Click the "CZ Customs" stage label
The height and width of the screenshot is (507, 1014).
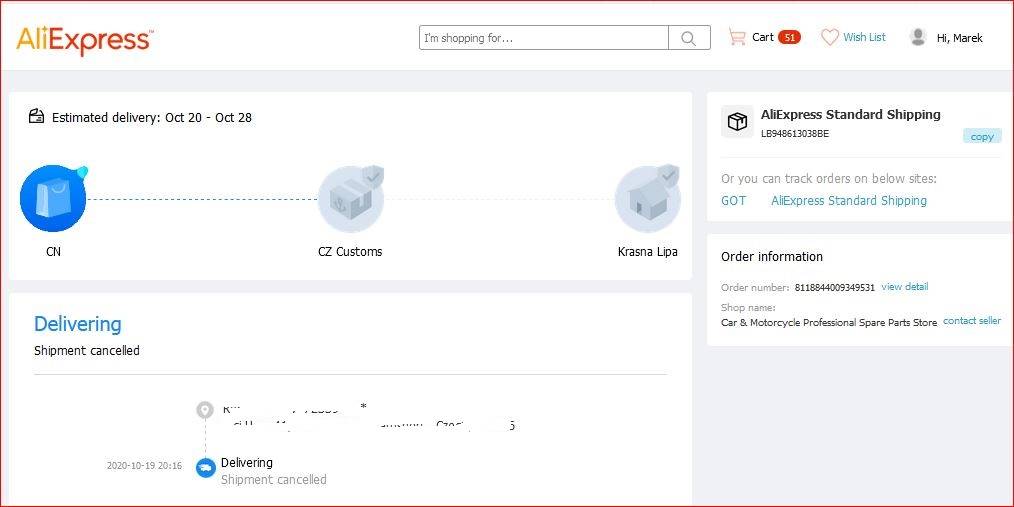point(350,252)
